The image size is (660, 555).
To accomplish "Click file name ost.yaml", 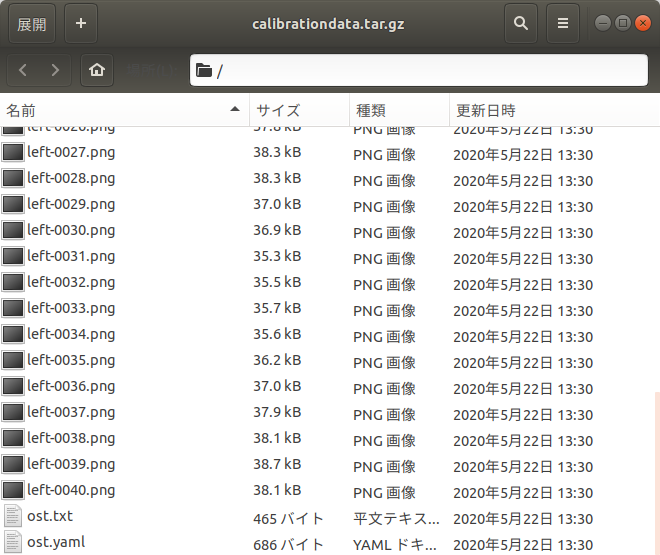I will click(x=56, y=542).
